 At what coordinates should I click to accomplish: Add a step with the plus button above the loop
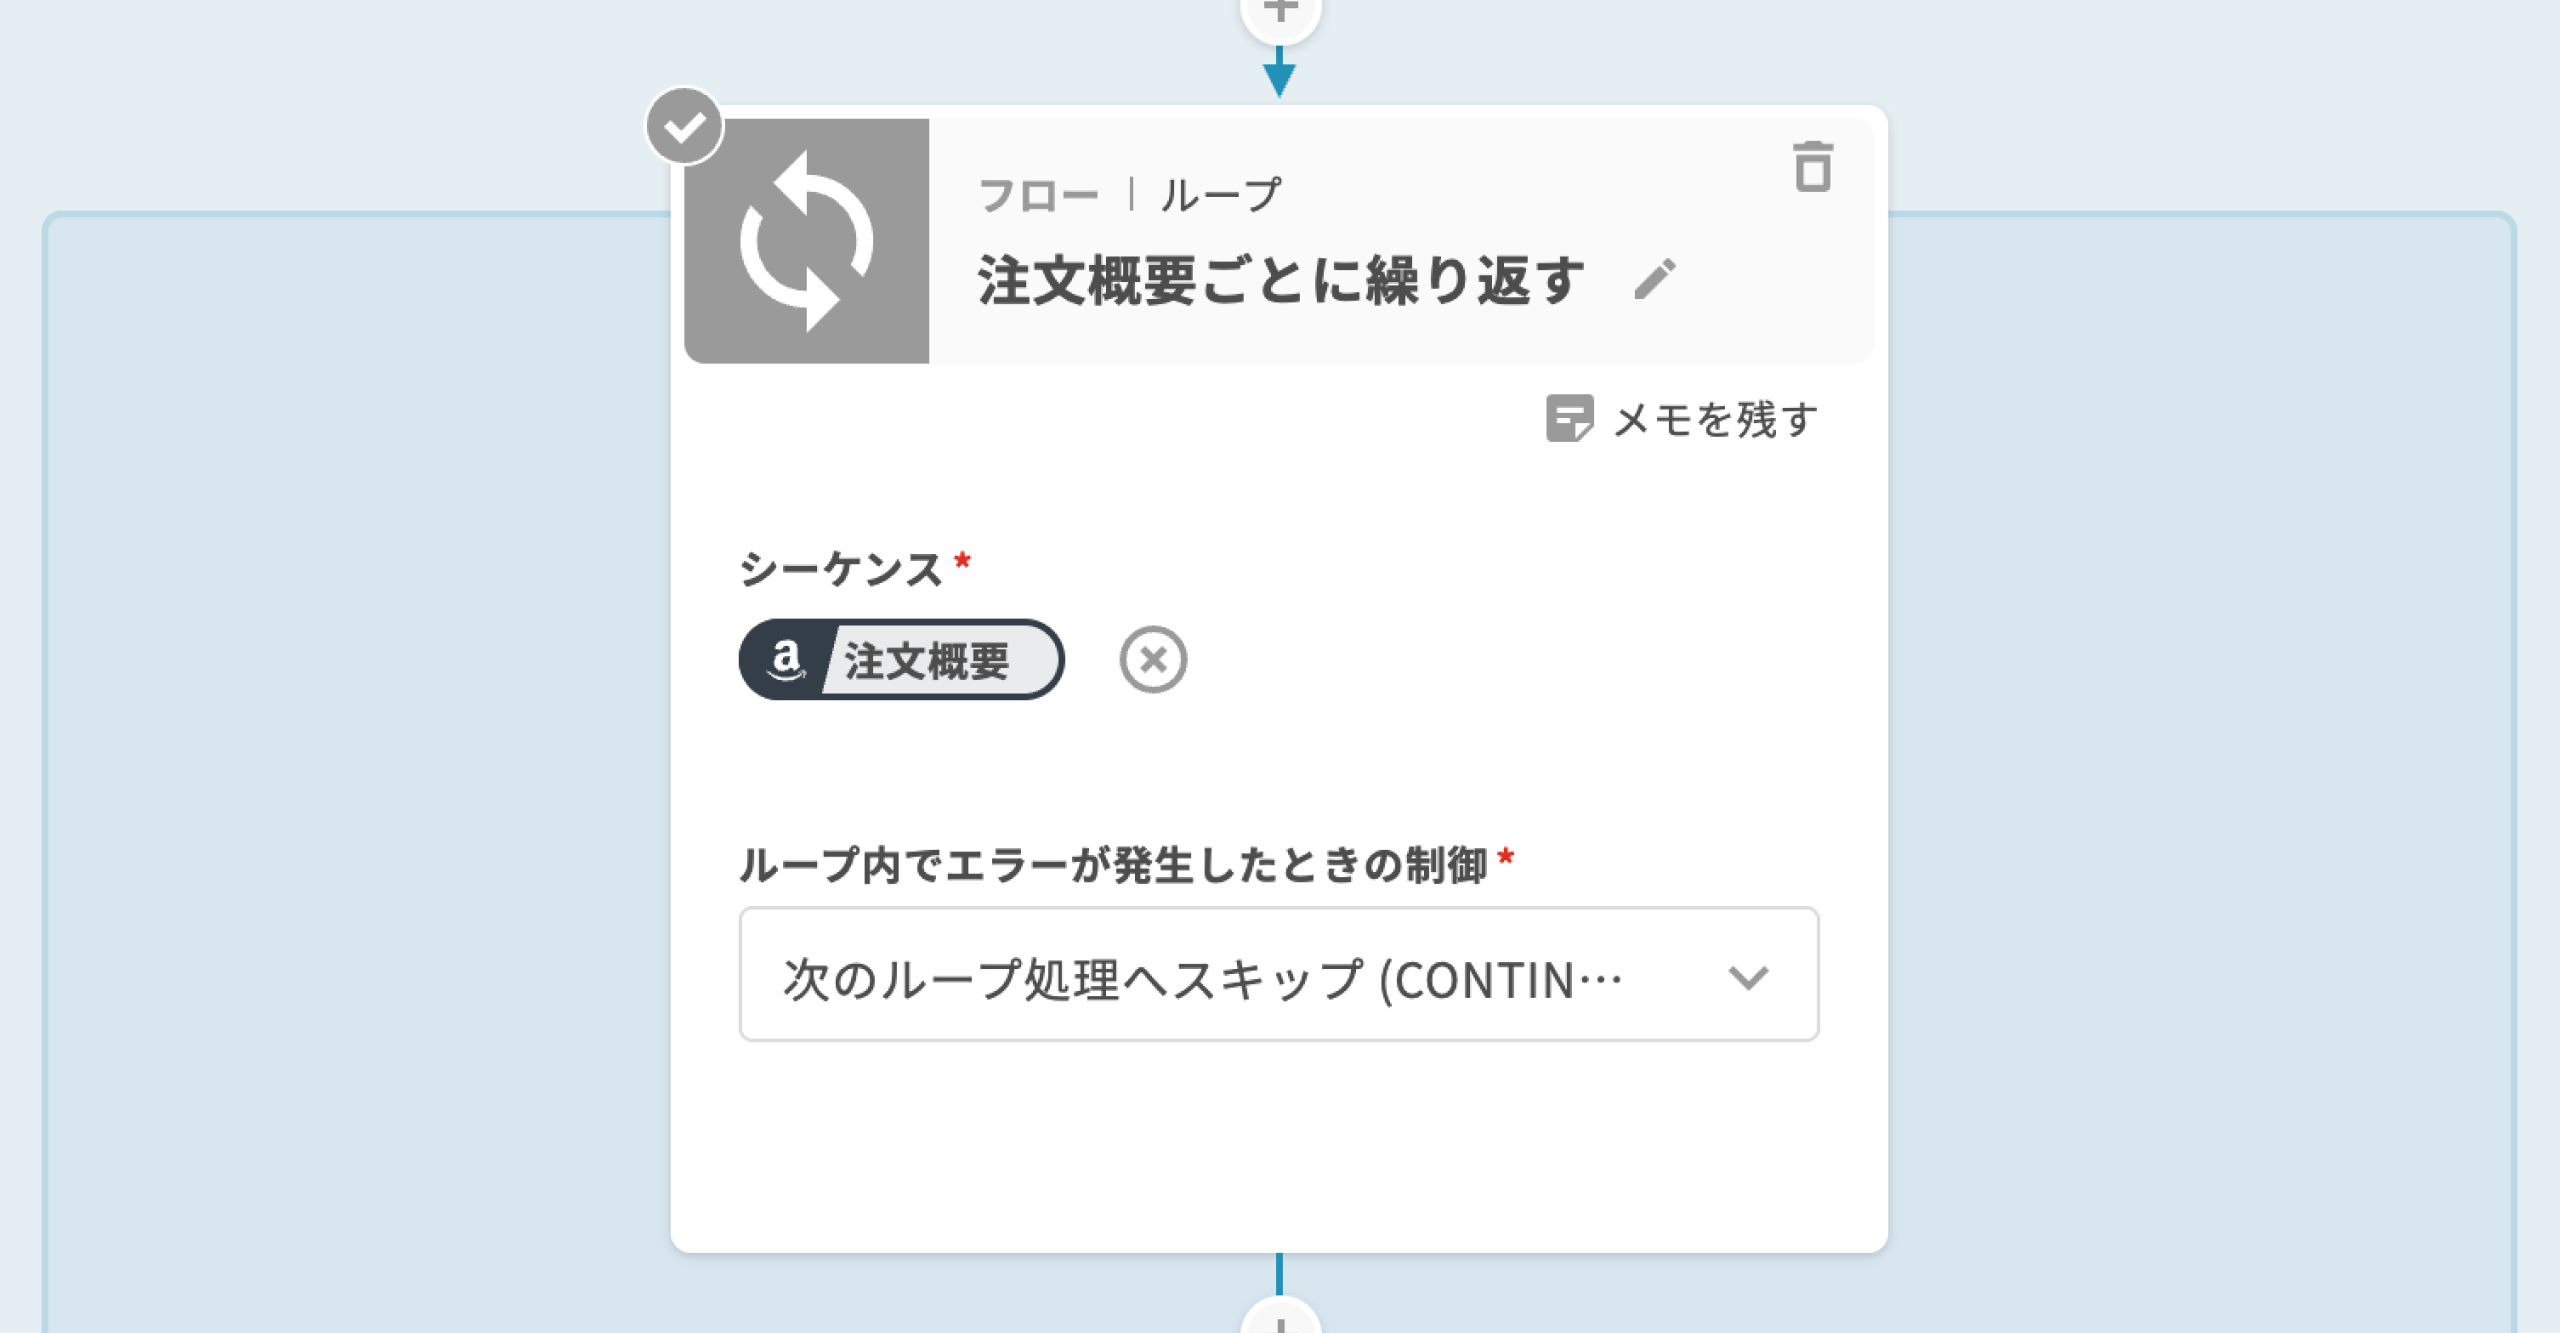click(1280, 14)
